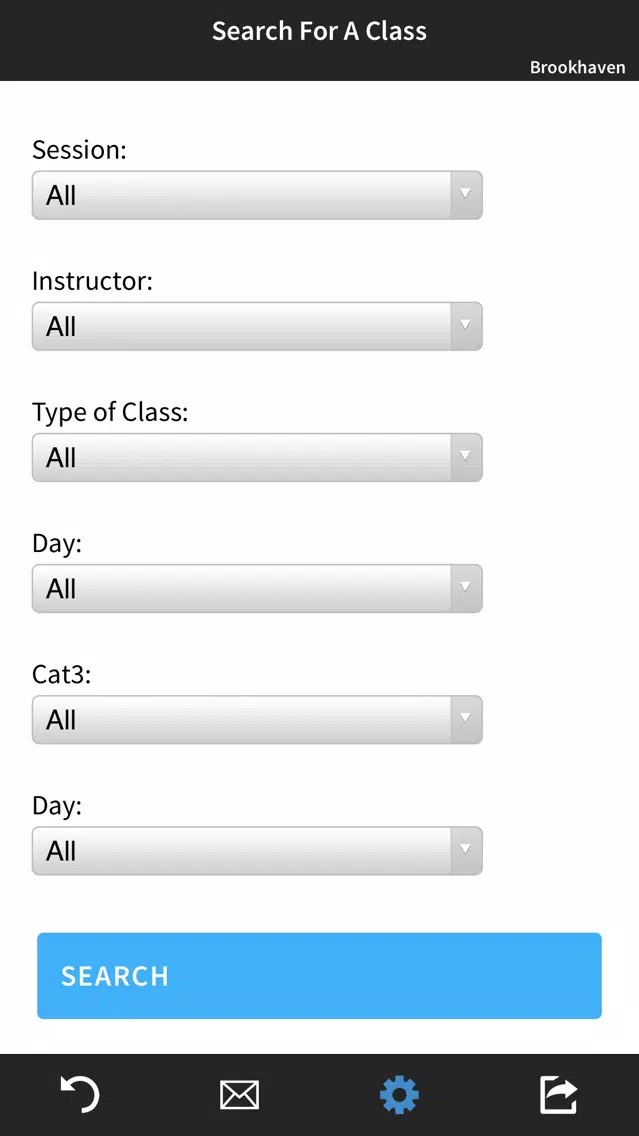
Task: Click the arrow on the Session dropdown
Action: 466,195
